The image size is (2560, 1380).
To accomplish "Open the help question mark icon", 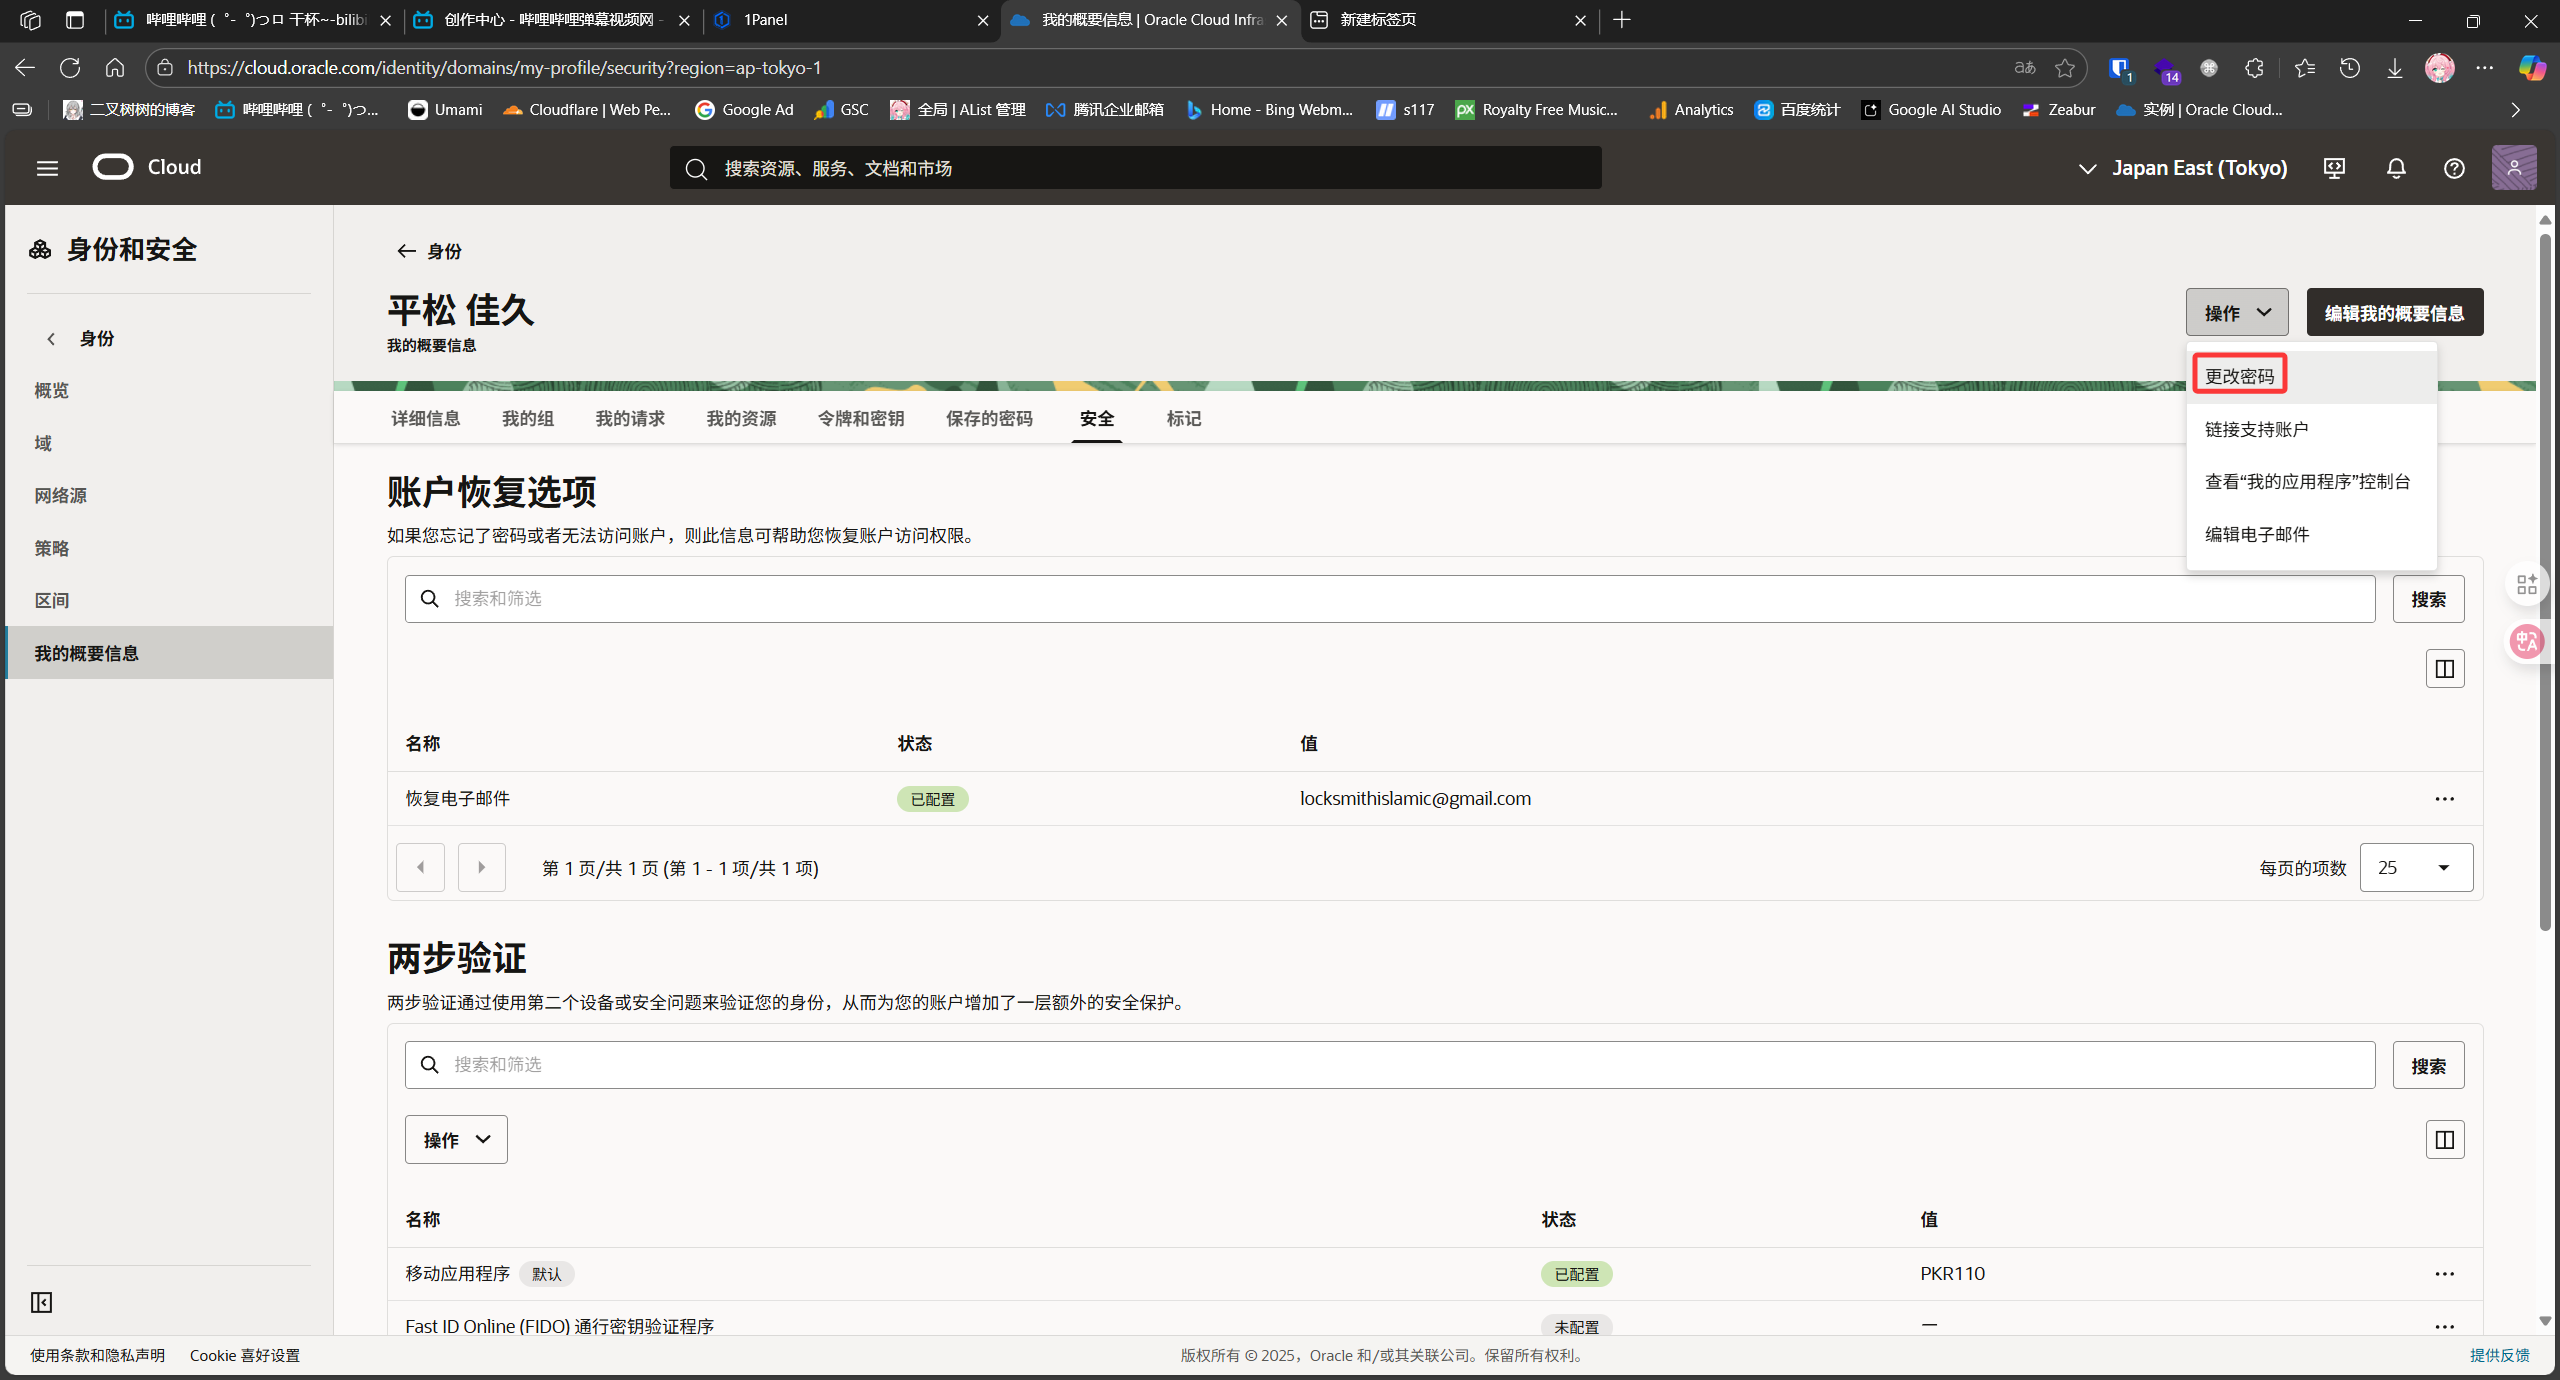I will click(x=2454, y=168).
